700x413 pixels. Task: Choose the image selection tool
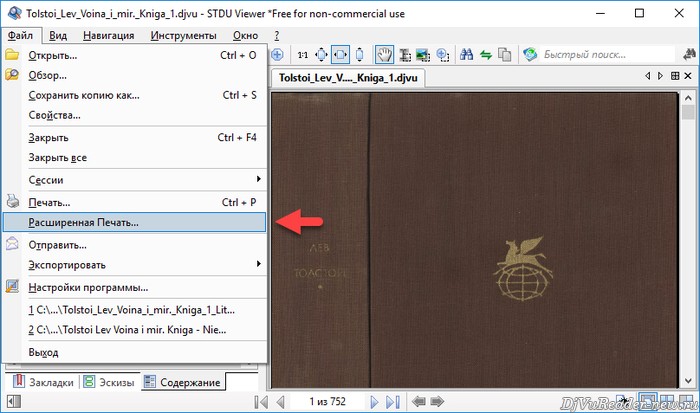(423, 55)
